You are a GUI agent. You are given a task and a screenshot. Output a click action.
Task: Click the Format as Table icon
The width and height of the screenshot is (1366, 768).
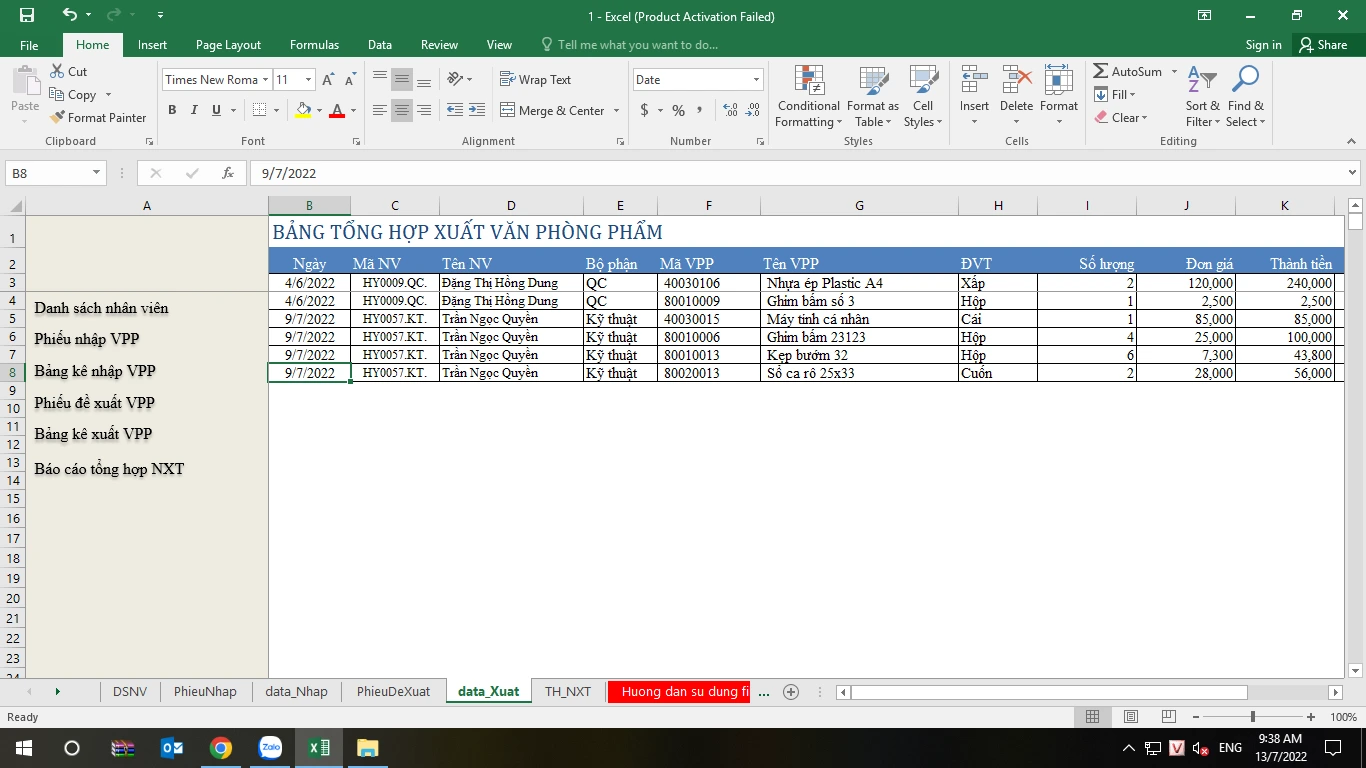(x=873, y=96)
